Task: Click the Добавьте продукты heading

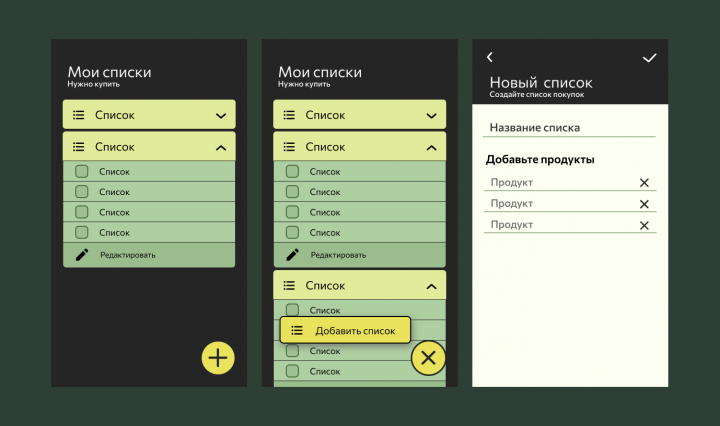Action: [540, 159]
